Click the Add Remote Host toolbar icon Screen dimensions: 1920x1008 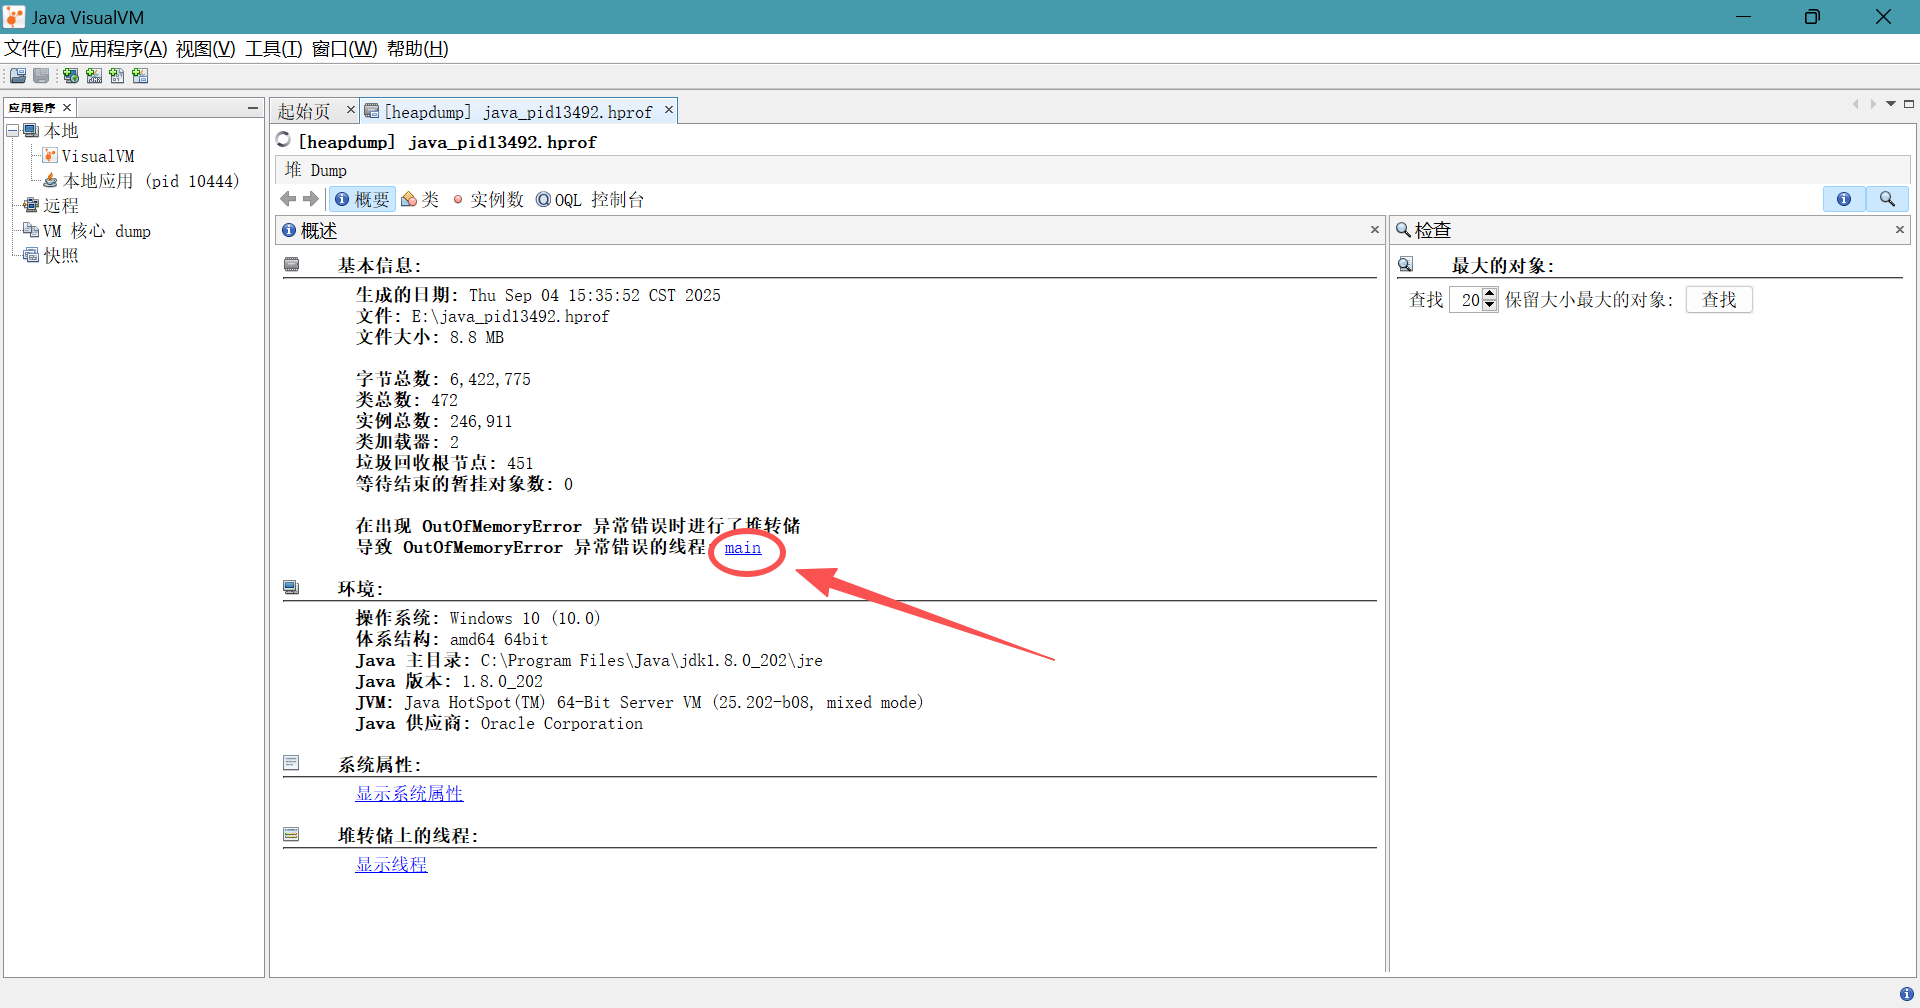click(x=70, y=76)
